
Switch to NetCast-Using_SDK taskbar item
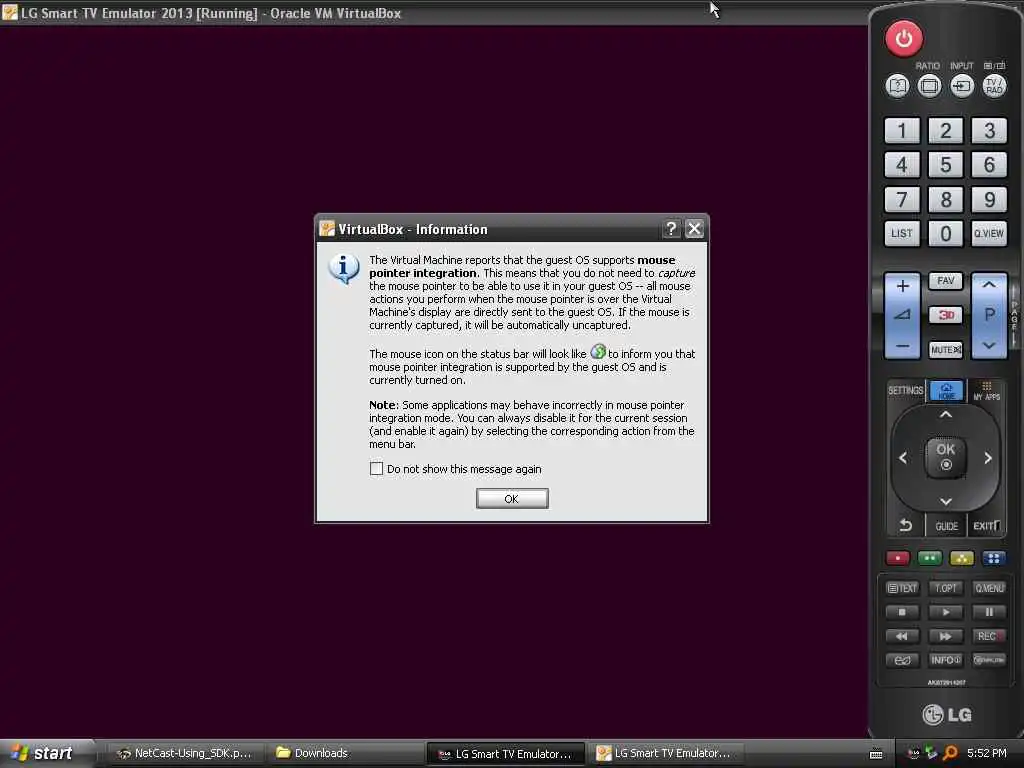click(185, 754)
